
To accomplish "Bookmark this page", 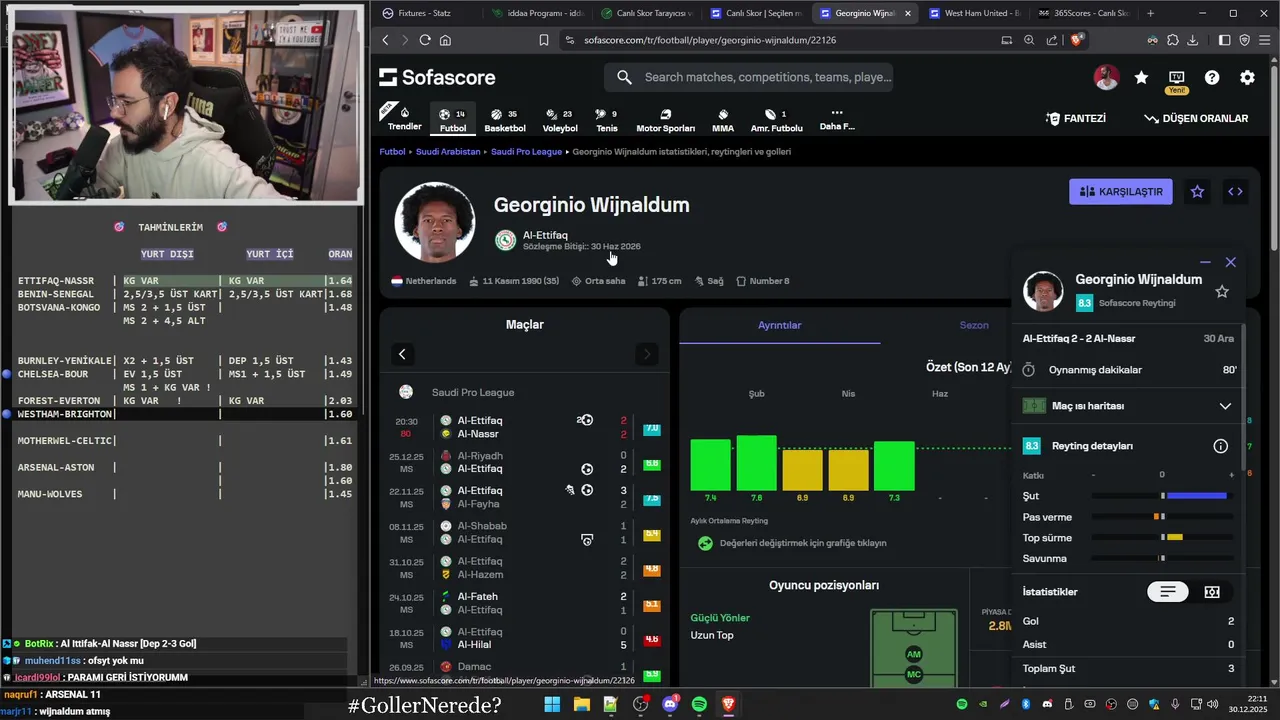I will pyautogui.click(x=544, y=40).
